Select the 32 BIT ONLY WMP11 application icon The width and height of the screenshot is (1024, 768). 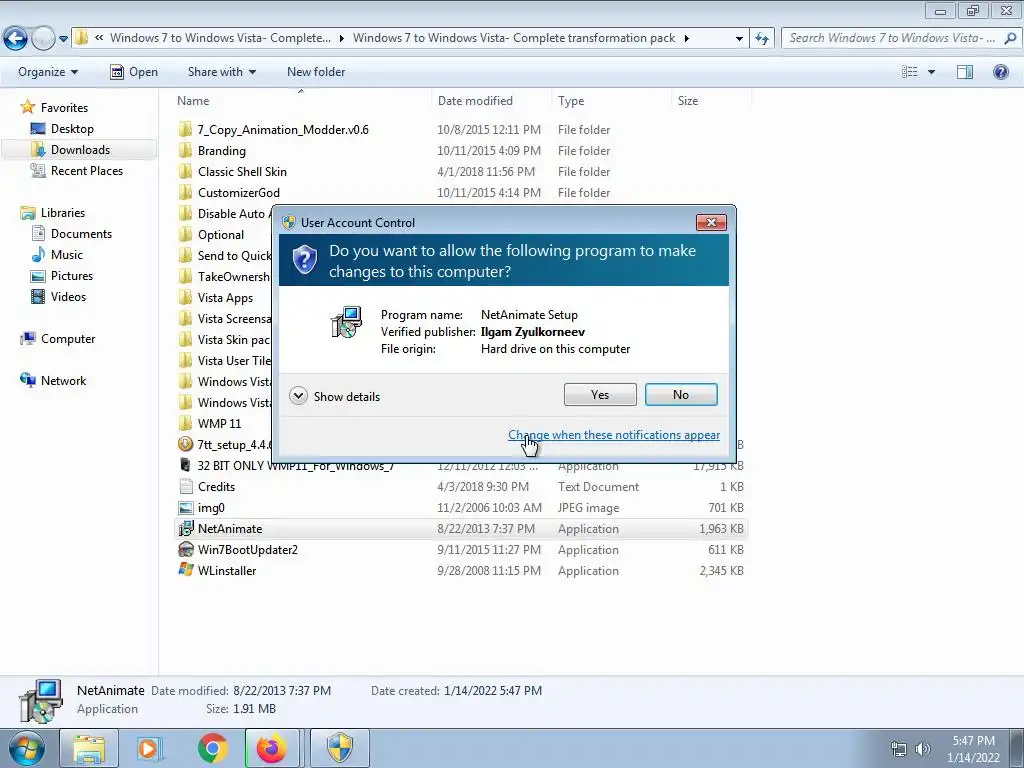tap(185, 465)
